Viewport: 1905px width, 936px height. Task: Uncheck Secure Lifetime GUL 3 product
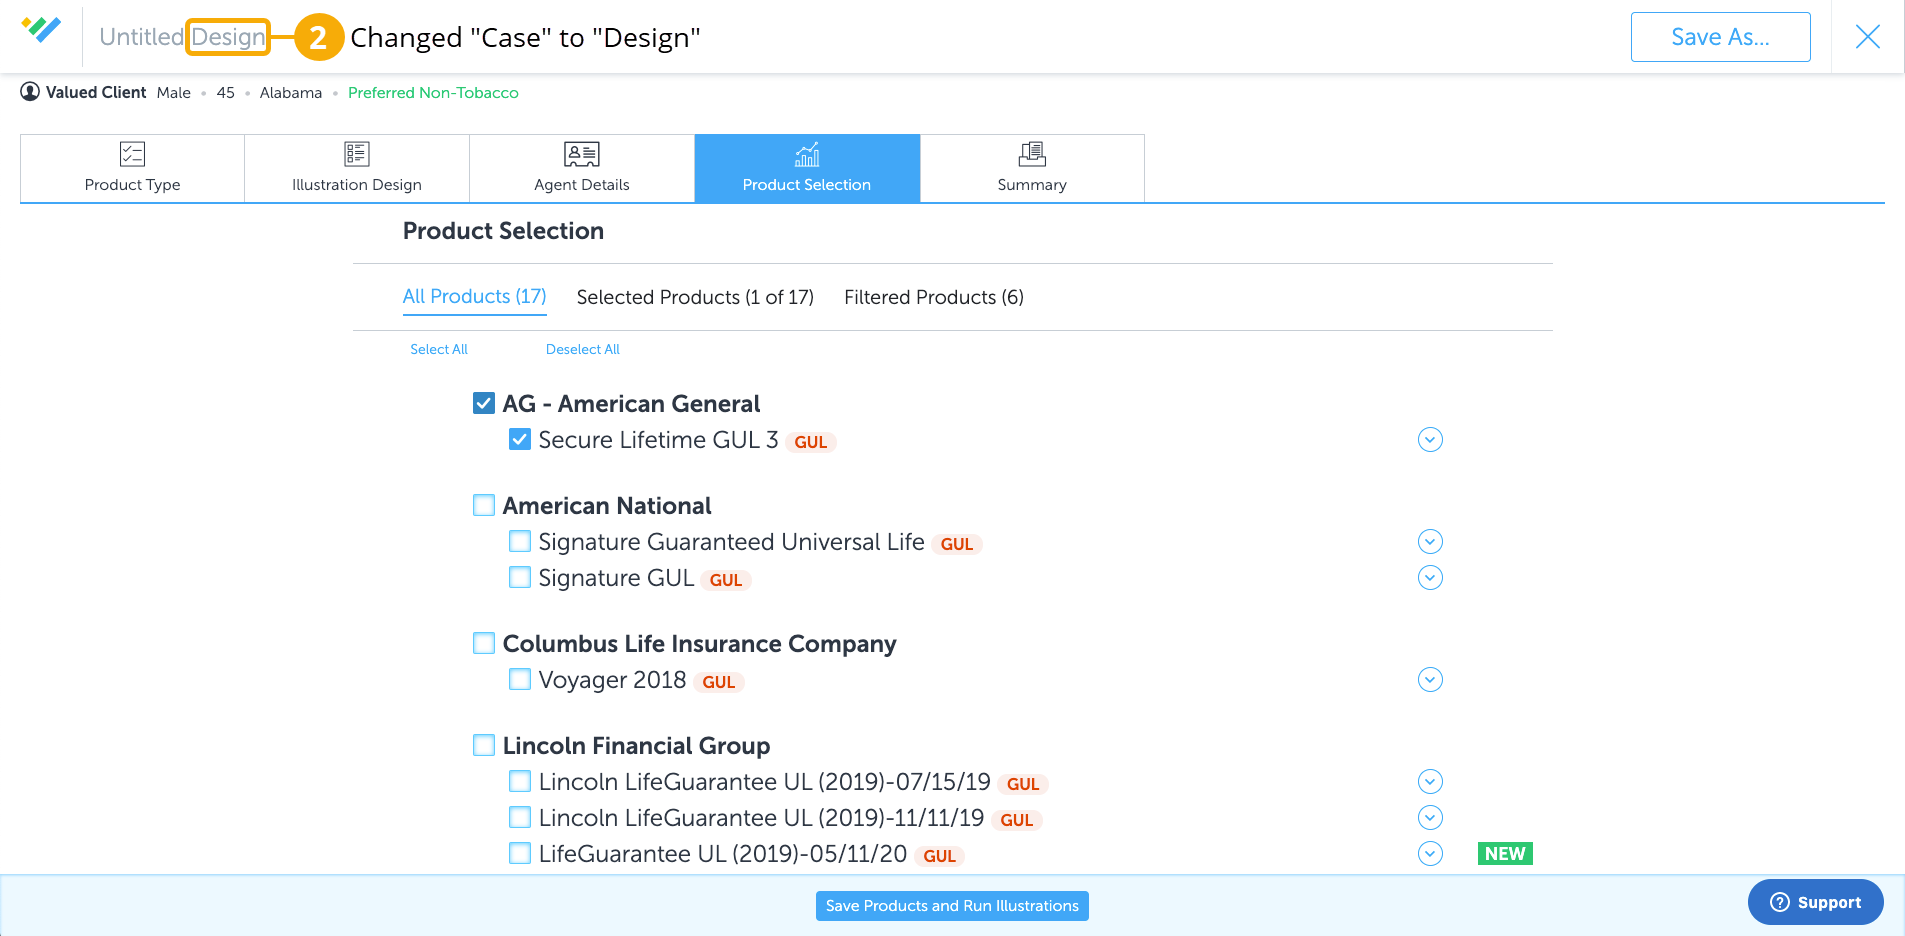(x=520, y=439)
